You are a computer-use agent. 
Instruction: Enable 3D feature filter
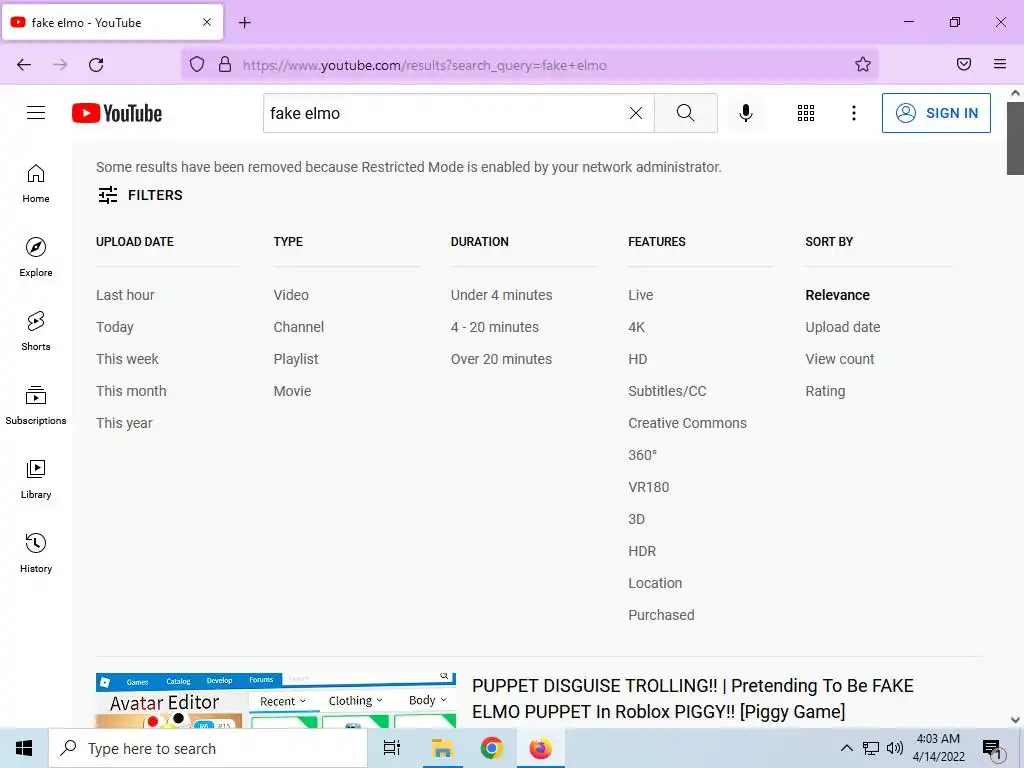637,519
